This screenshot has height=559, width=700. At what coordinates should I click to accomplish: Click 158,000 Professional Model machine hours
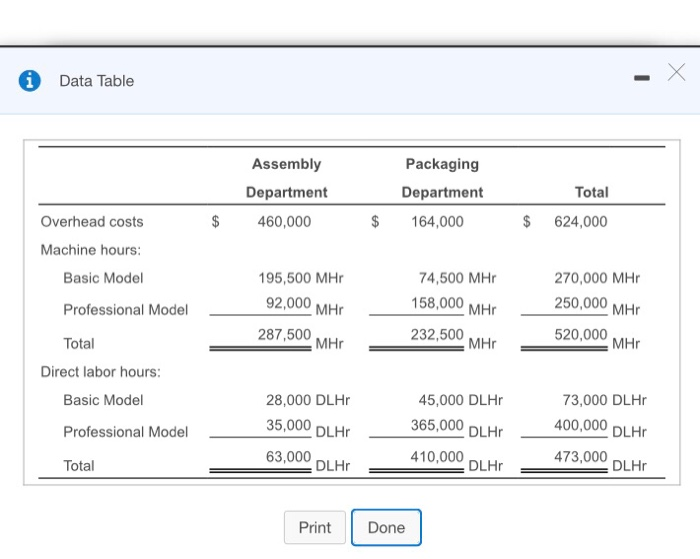(438, 303)
